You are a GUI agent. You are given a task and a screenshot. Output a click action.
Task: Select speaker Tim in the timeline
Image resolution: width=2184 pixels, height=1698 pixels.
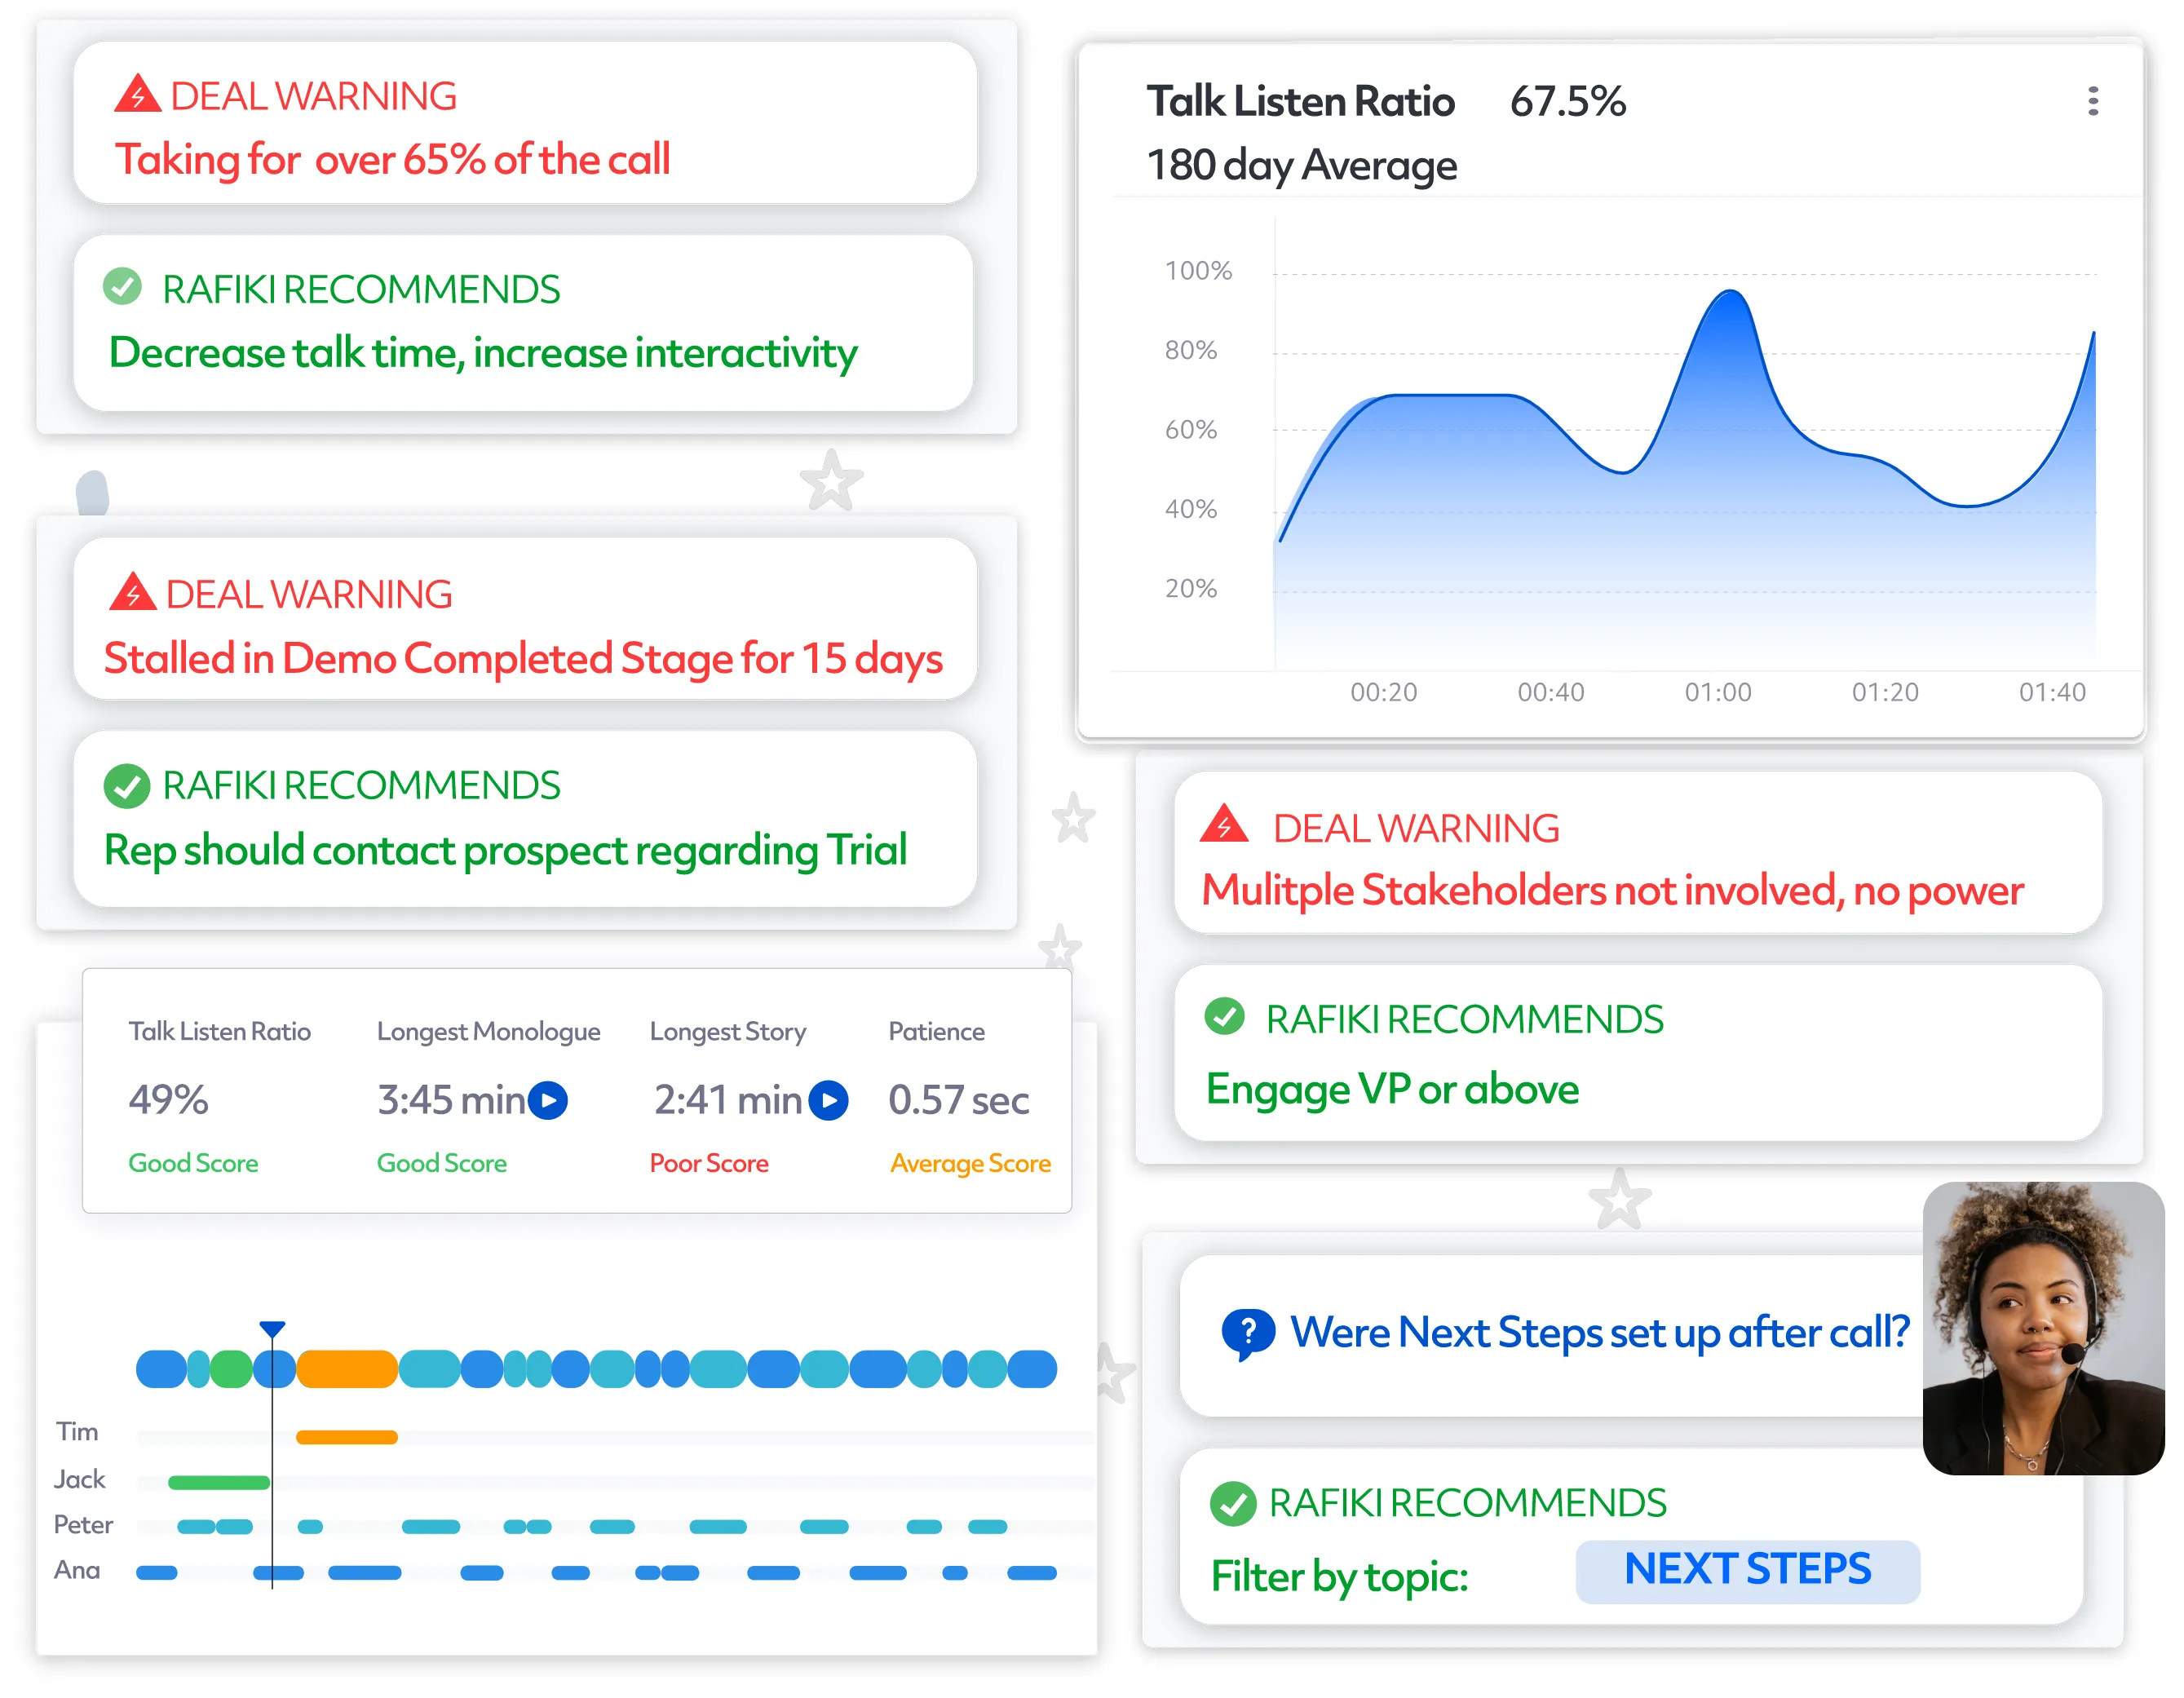pos(77,1432)
